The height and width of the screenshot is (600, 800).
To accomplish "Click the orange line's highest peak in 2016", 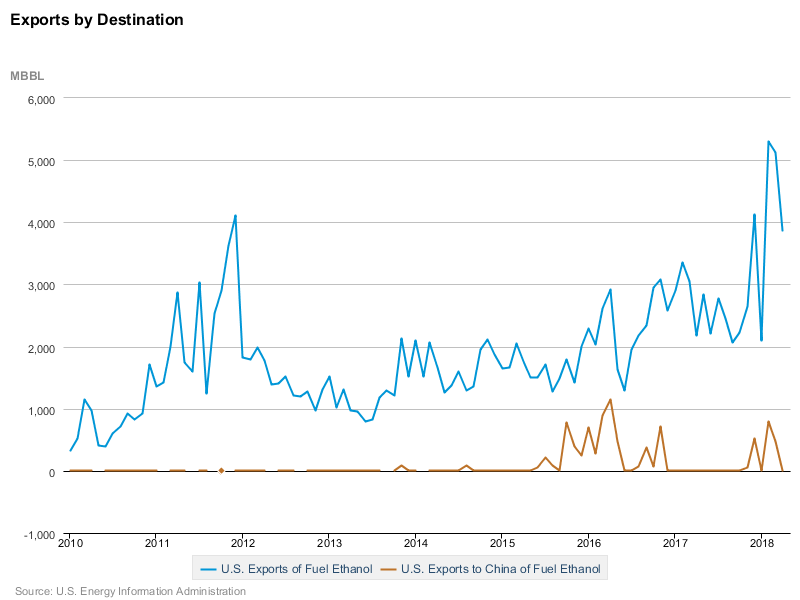I will pyautogui.click(x=610, y=400).
